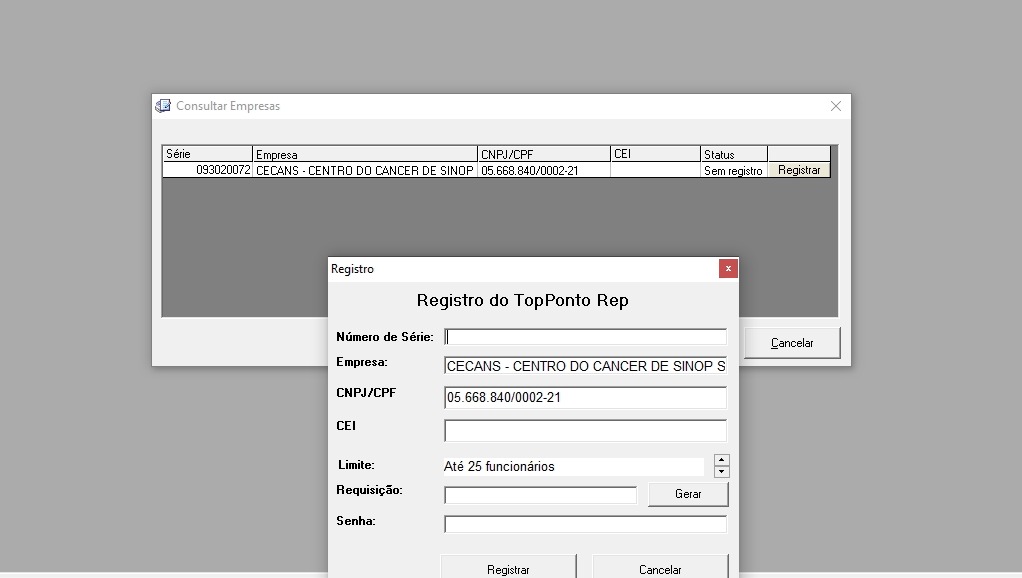Image resolution: width=1022 pixels, height=578 pixels.
Task: Click the Requisição input field
Action: click(x=540, y=495)
